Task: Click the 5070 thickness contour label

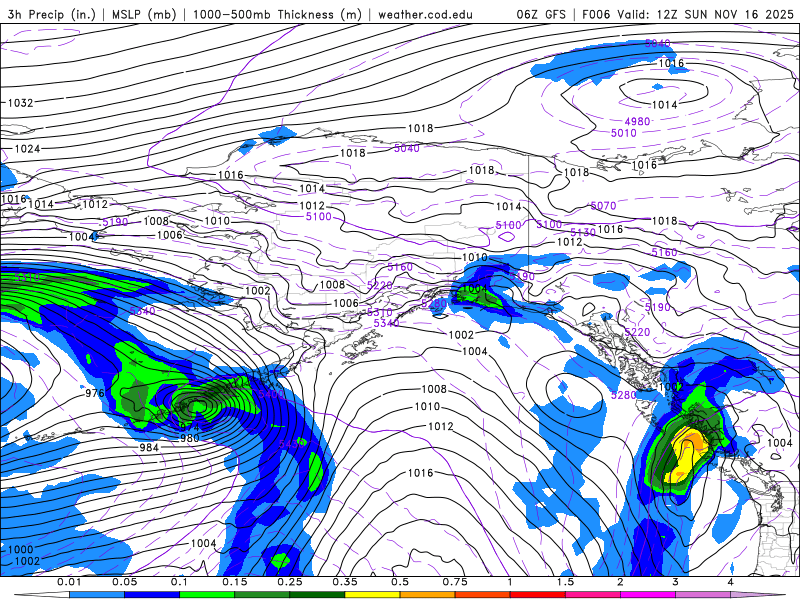Action: [603, 206]
